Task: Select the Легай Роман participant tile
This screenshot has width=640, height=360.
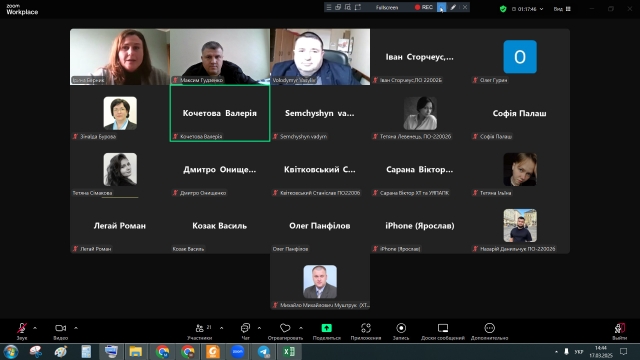Action: pyautogui.click(x=120, y=226)
